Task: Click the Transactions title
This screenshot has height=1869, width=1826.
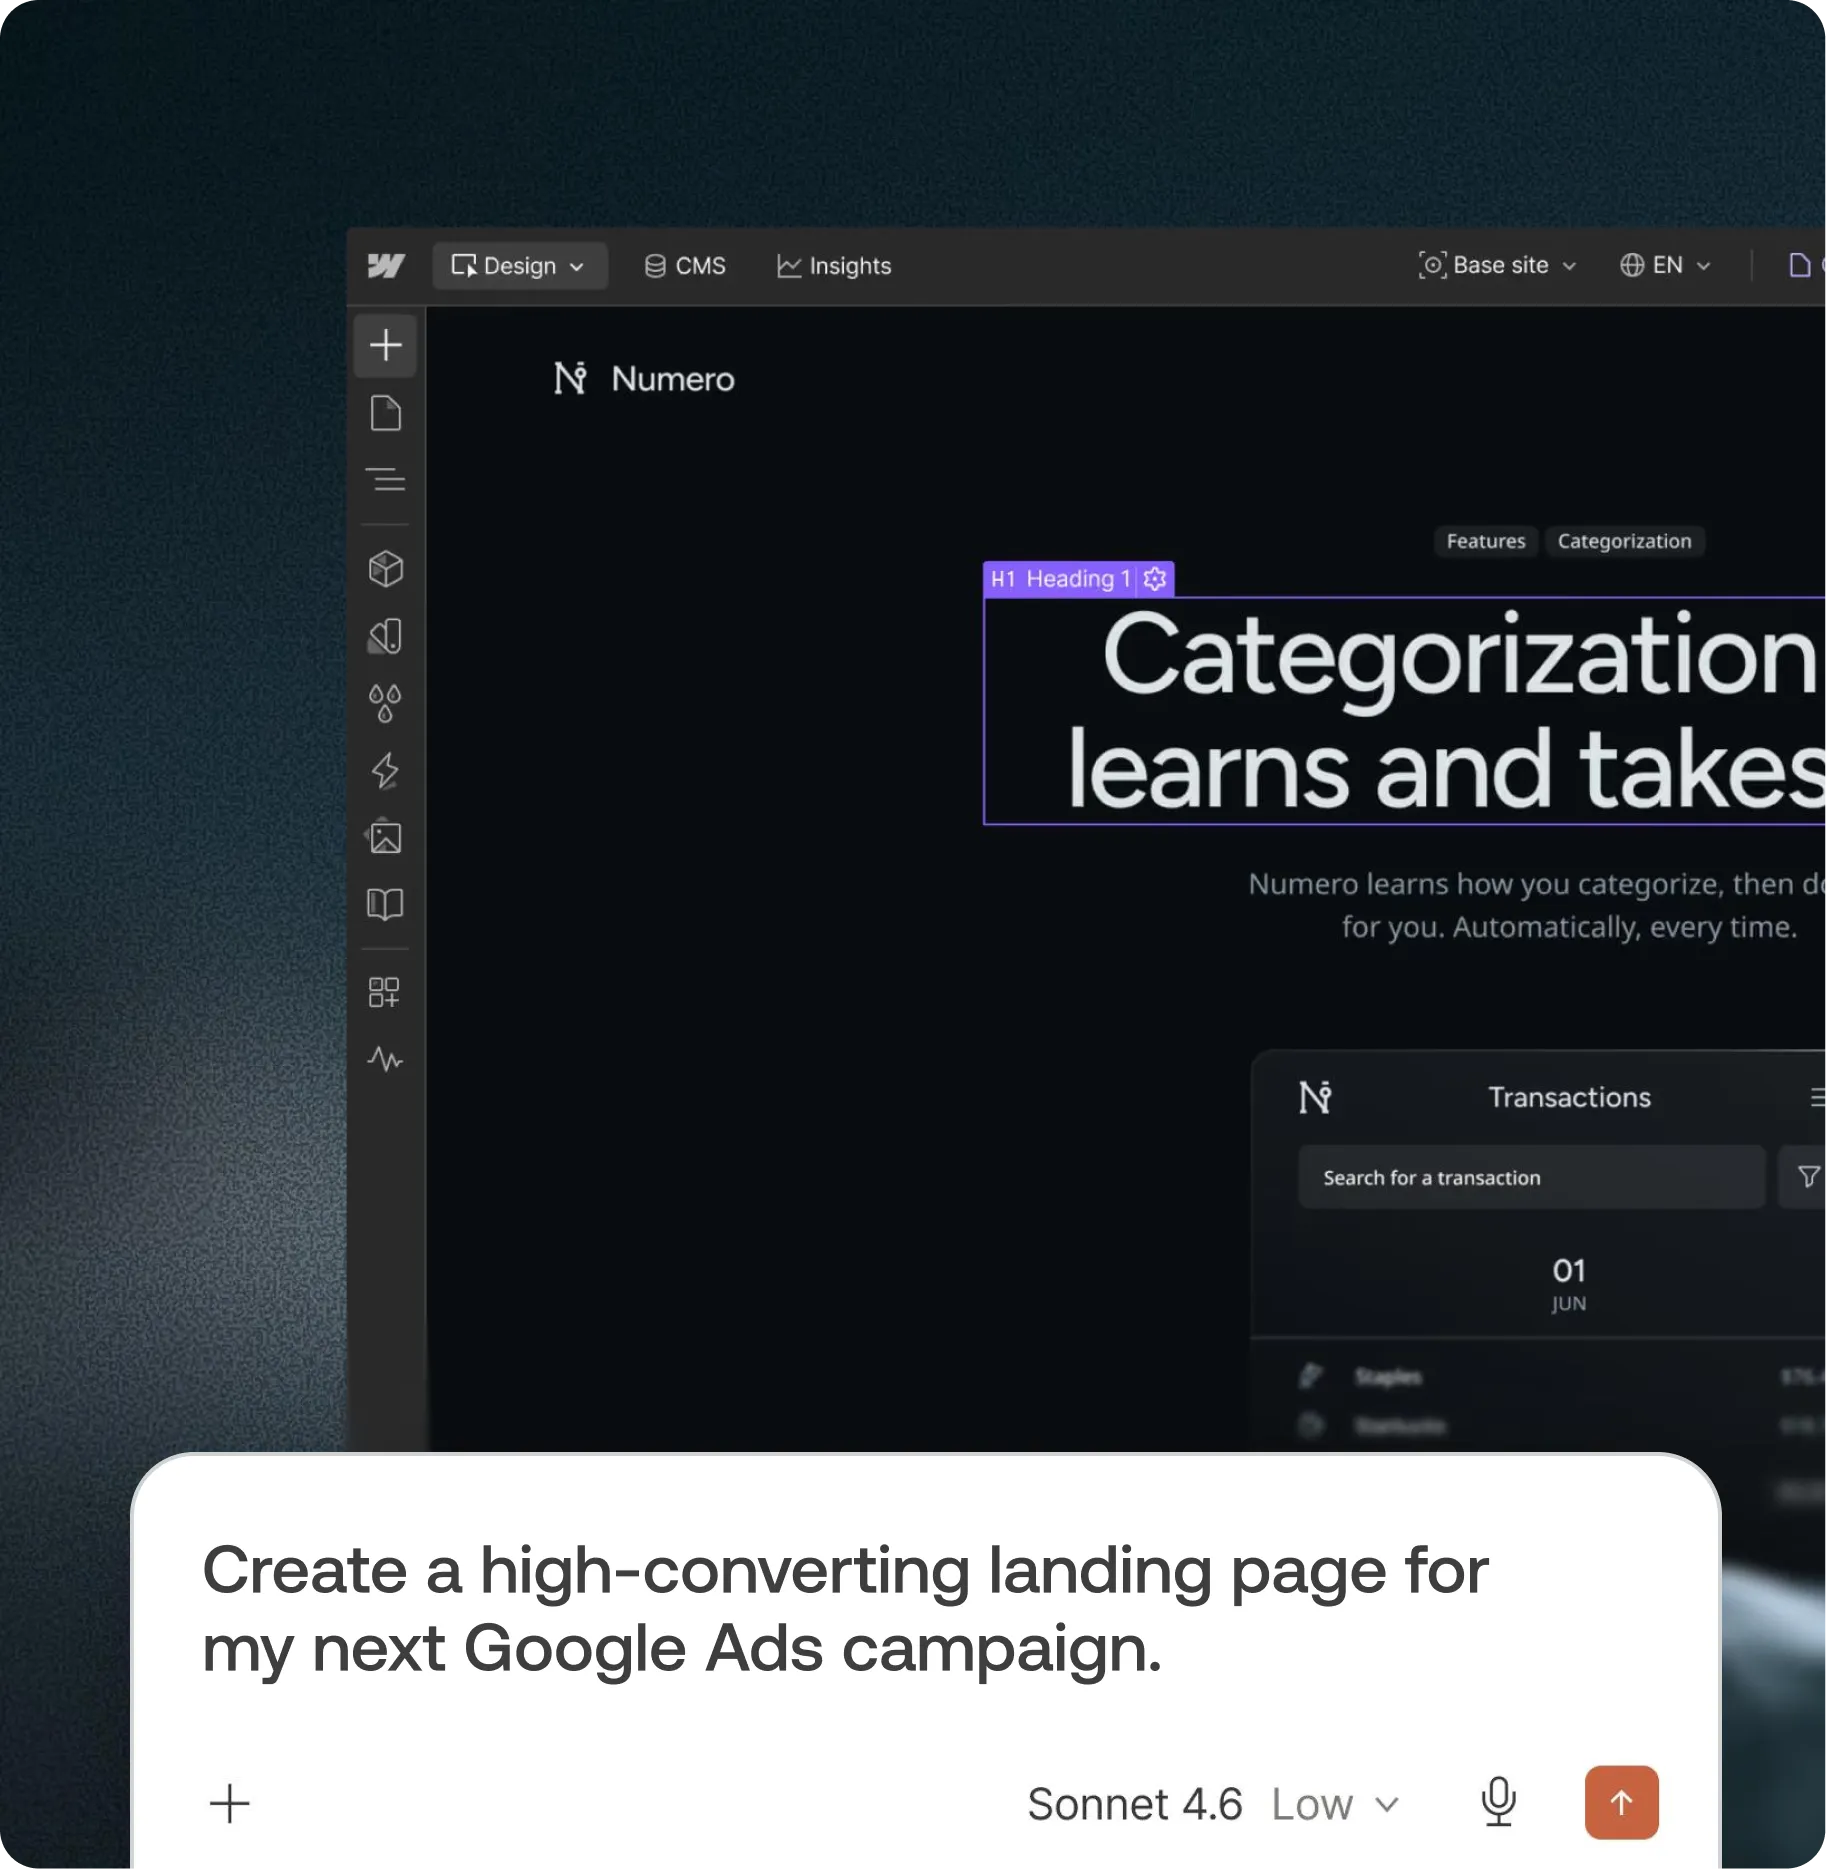Action: click(x=1569, y=1097)
